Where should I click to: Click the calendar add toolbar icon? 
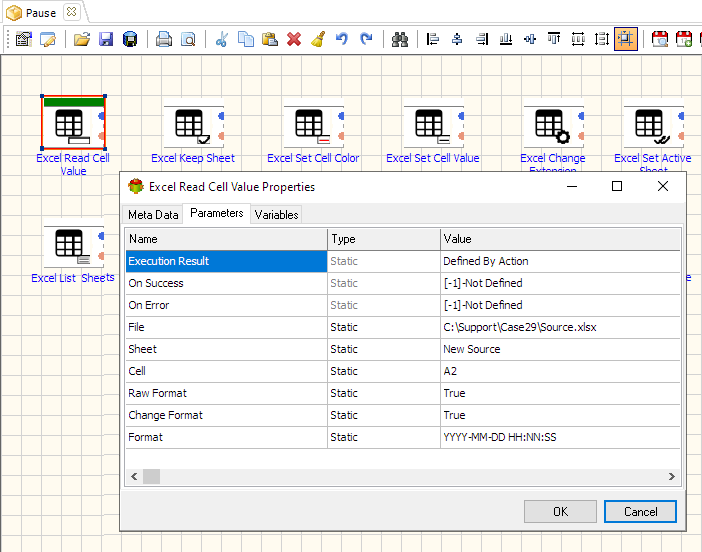684,39
